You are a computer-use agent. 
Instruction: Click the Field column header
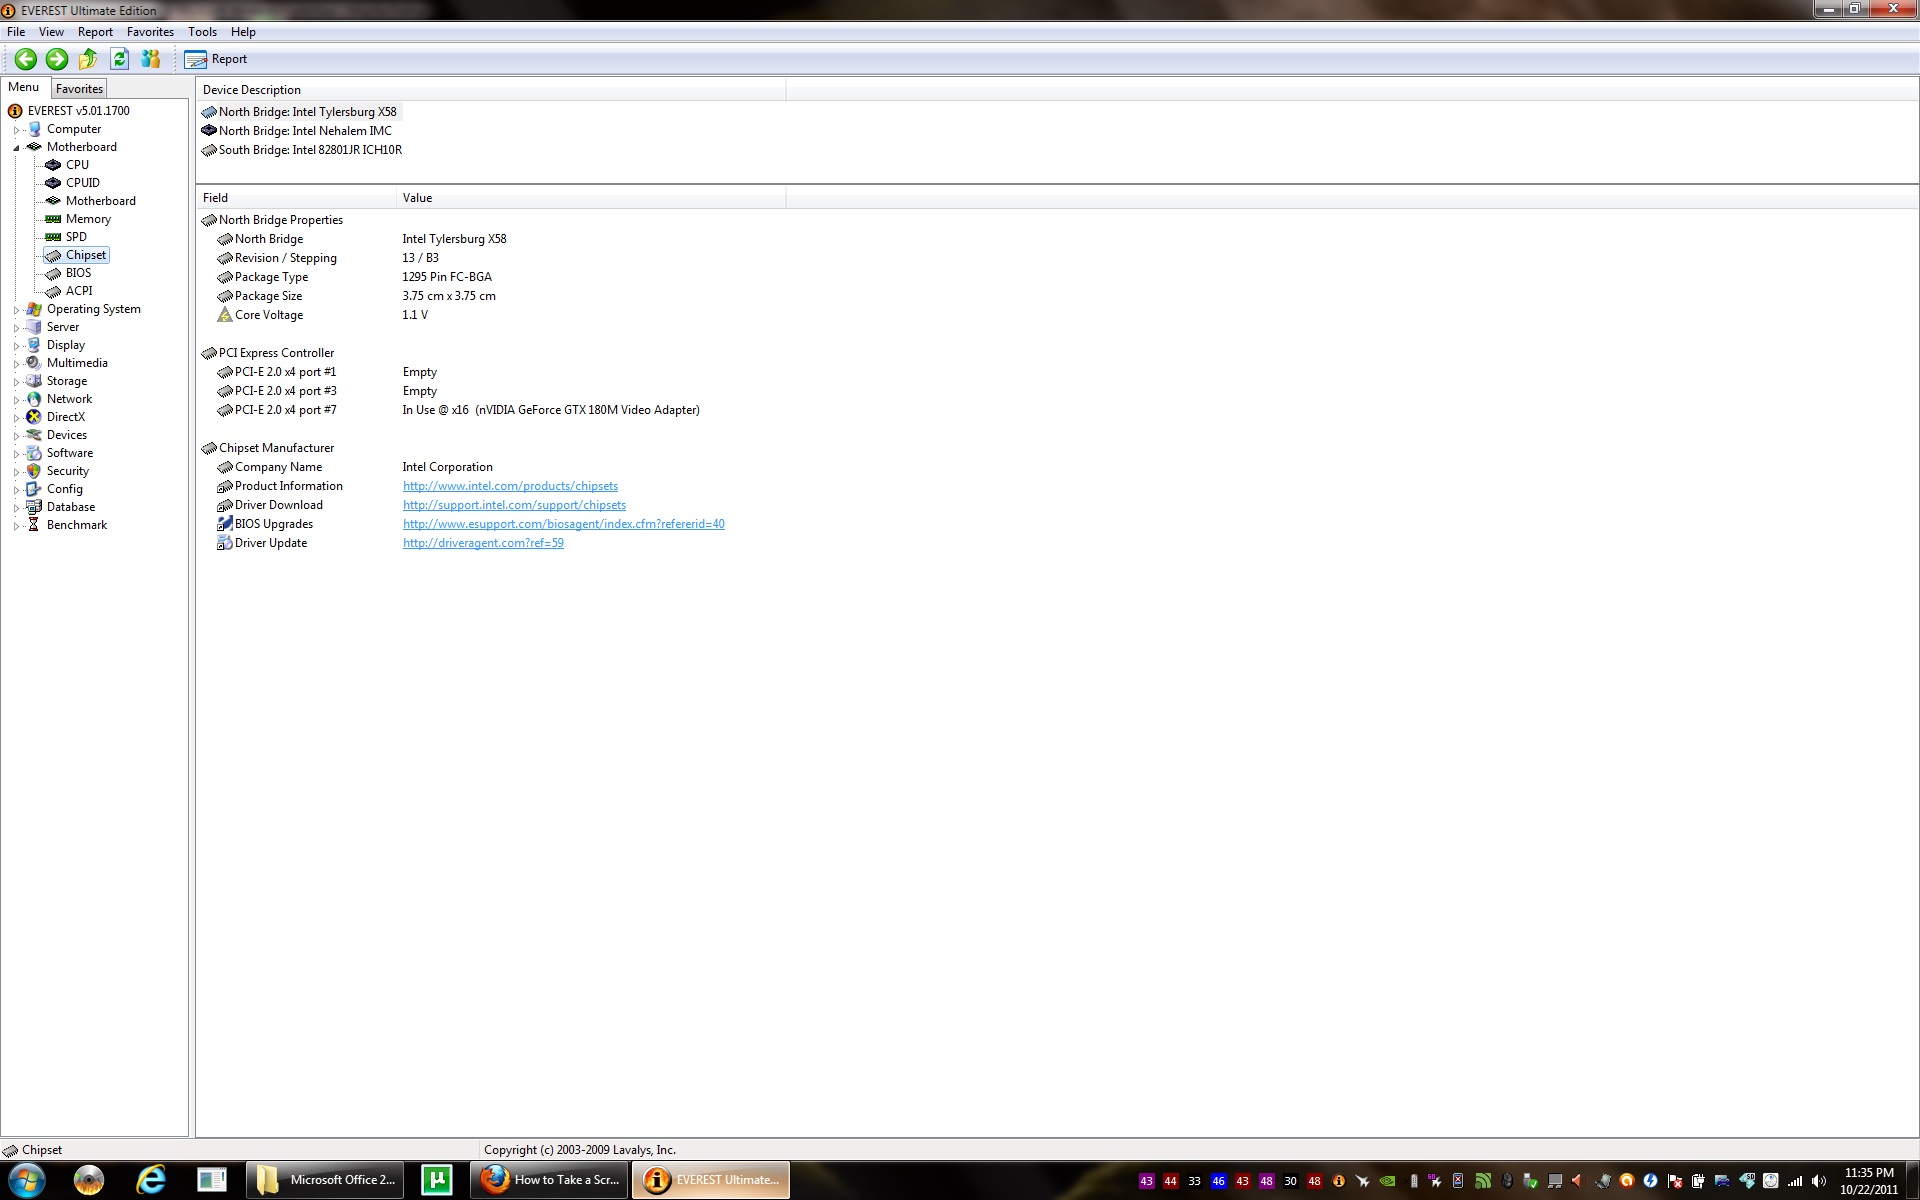point(296,198)
